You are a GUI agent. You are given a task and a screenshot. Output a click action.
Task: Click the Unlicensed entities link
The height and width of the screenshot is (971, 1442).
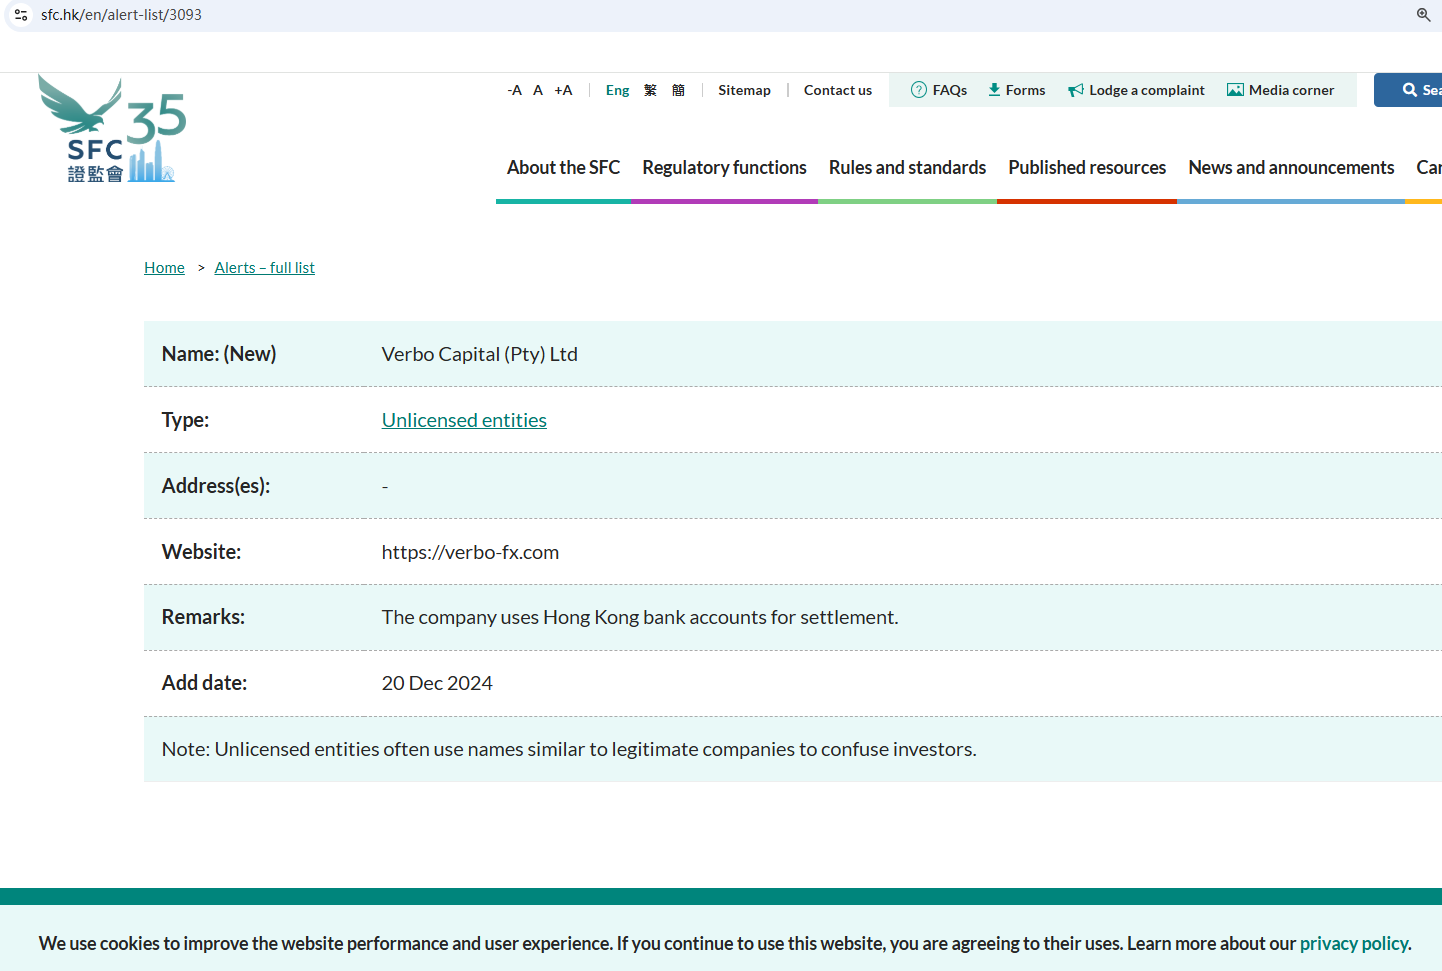[464, 421]
